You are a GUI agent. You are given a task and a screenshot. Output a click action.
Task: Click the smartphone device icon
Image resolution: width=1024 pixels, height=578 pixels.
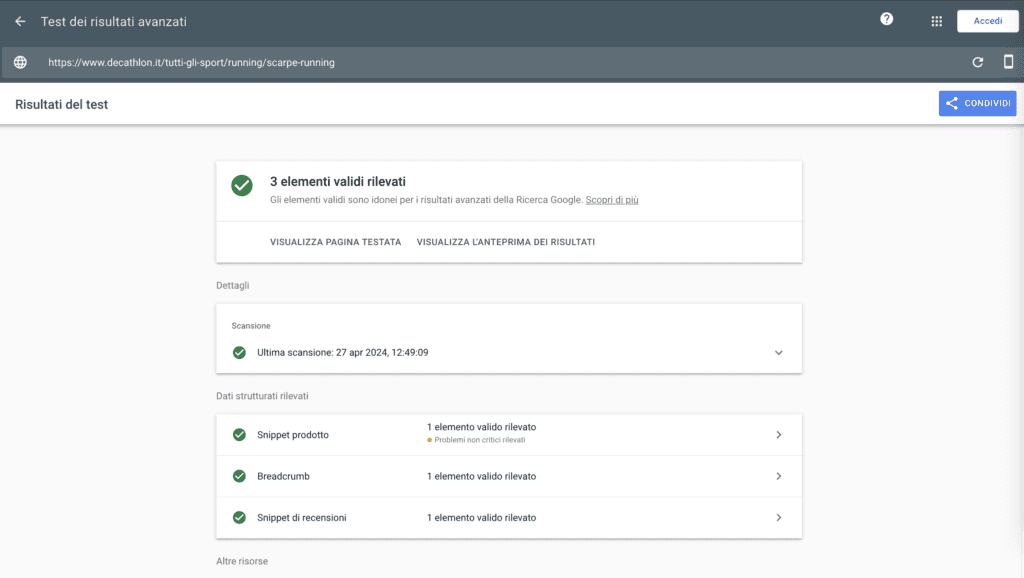pos(1008,61)
